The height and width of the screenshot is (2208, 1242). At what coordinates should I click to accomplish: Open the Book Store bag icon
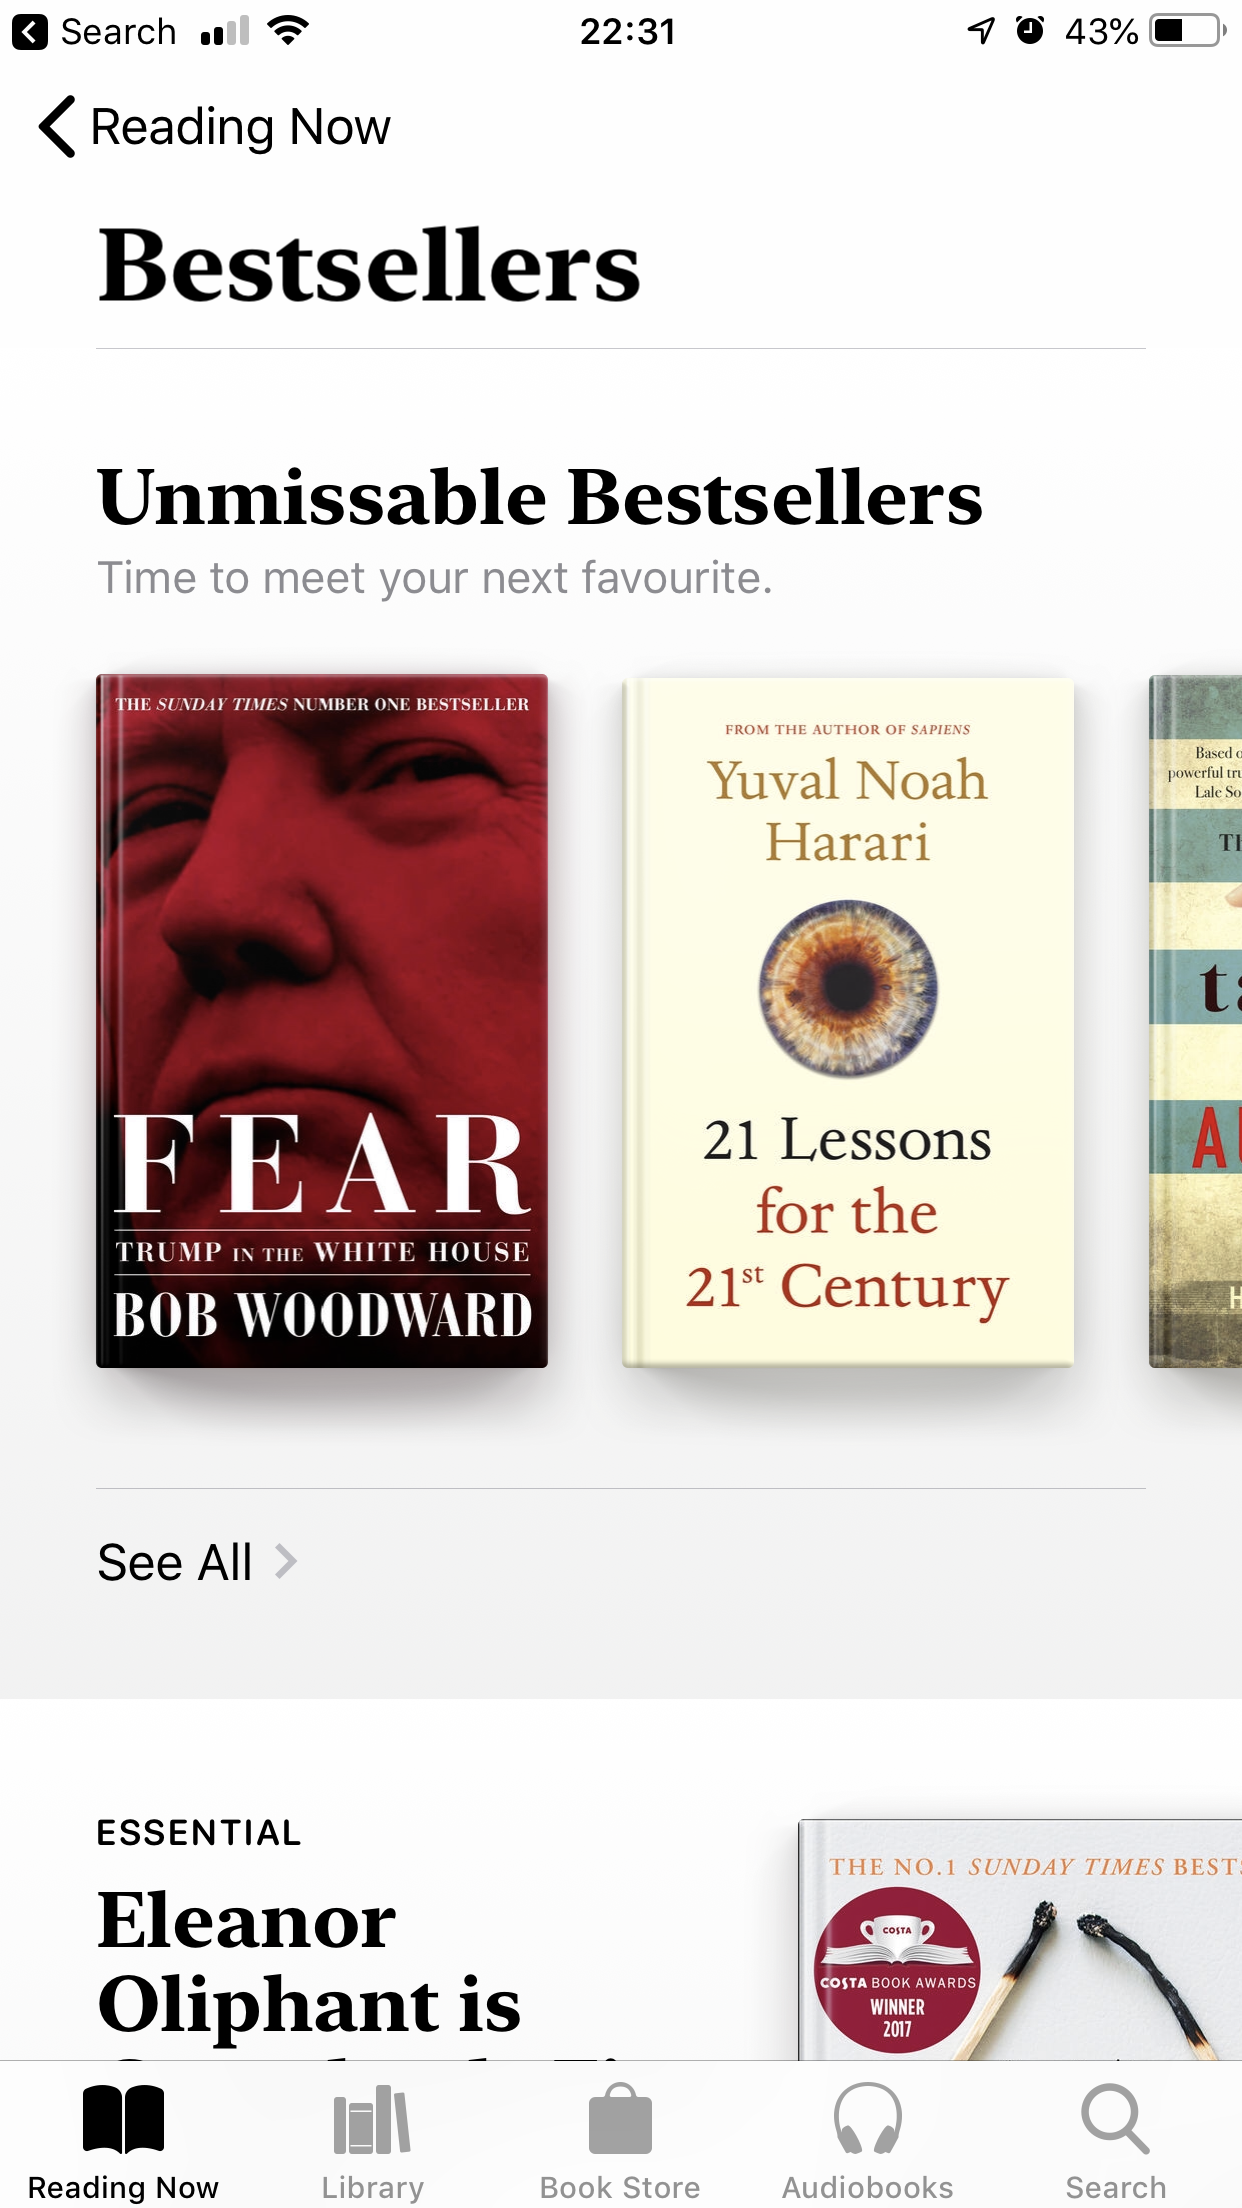coord(620,2119)
